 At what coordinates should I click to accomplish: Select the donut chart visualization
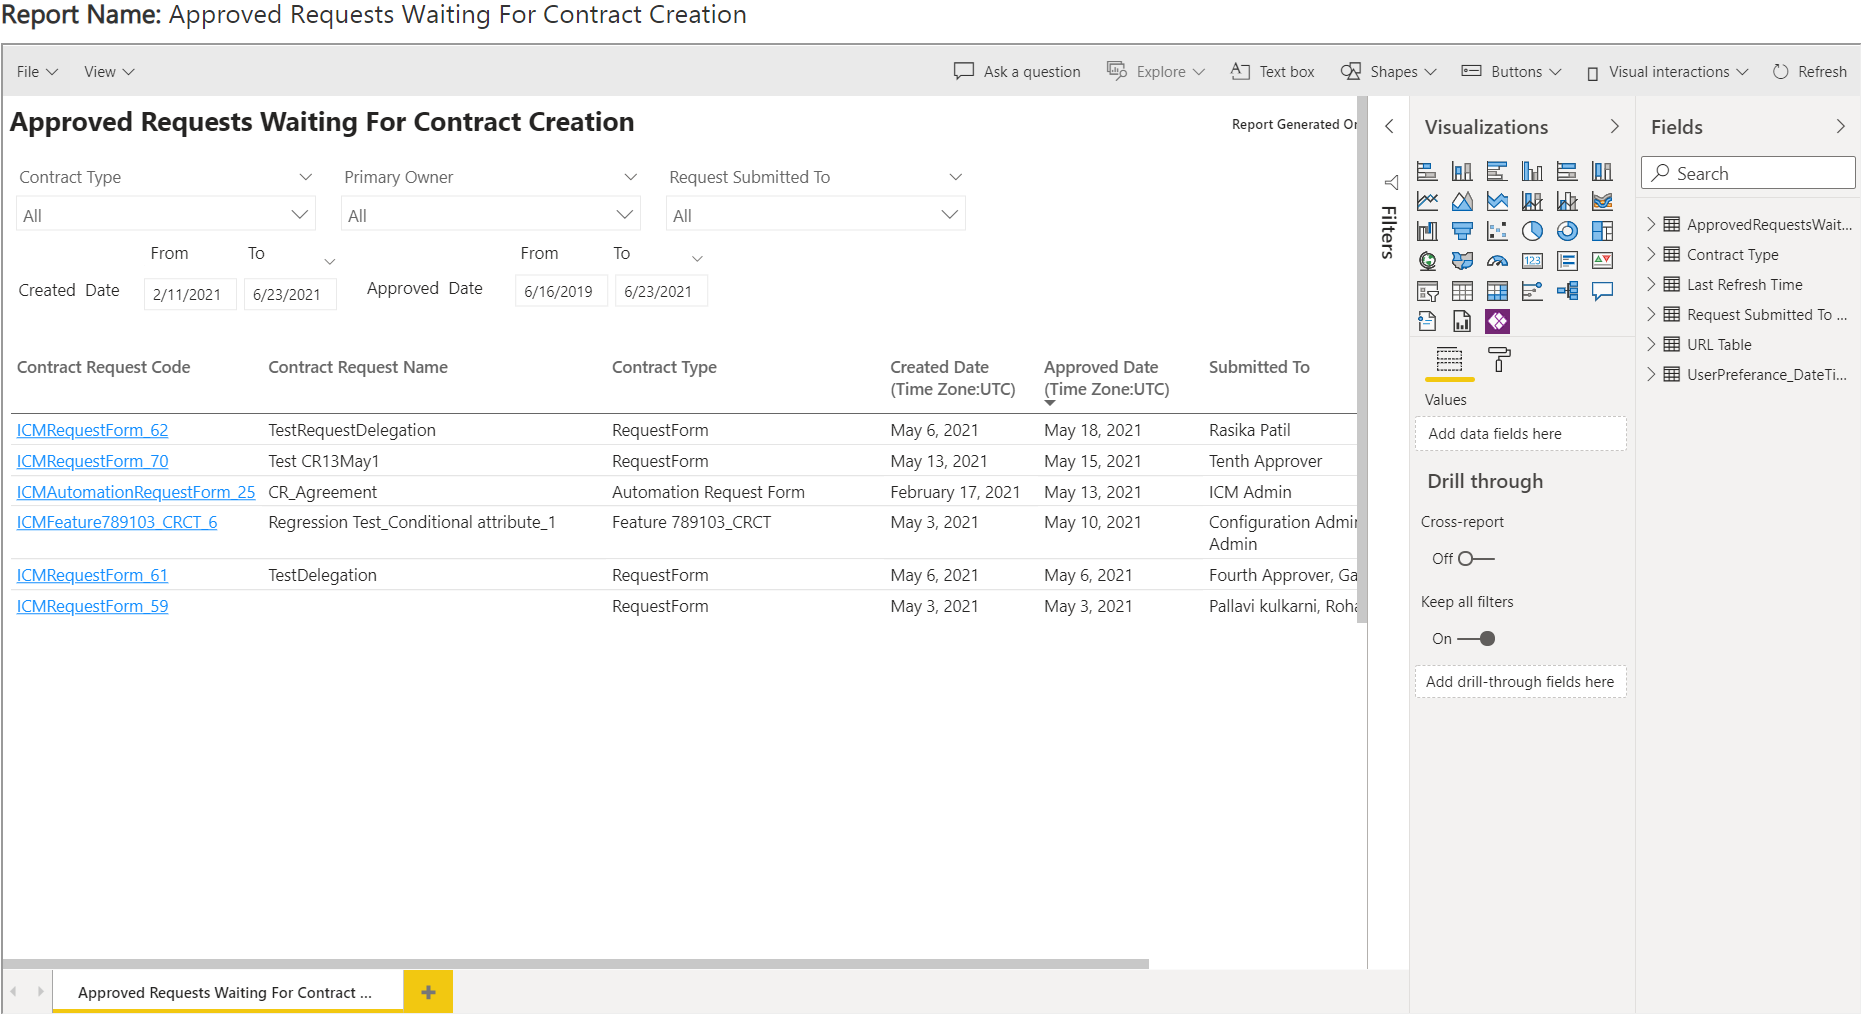tap(1567, 232)
